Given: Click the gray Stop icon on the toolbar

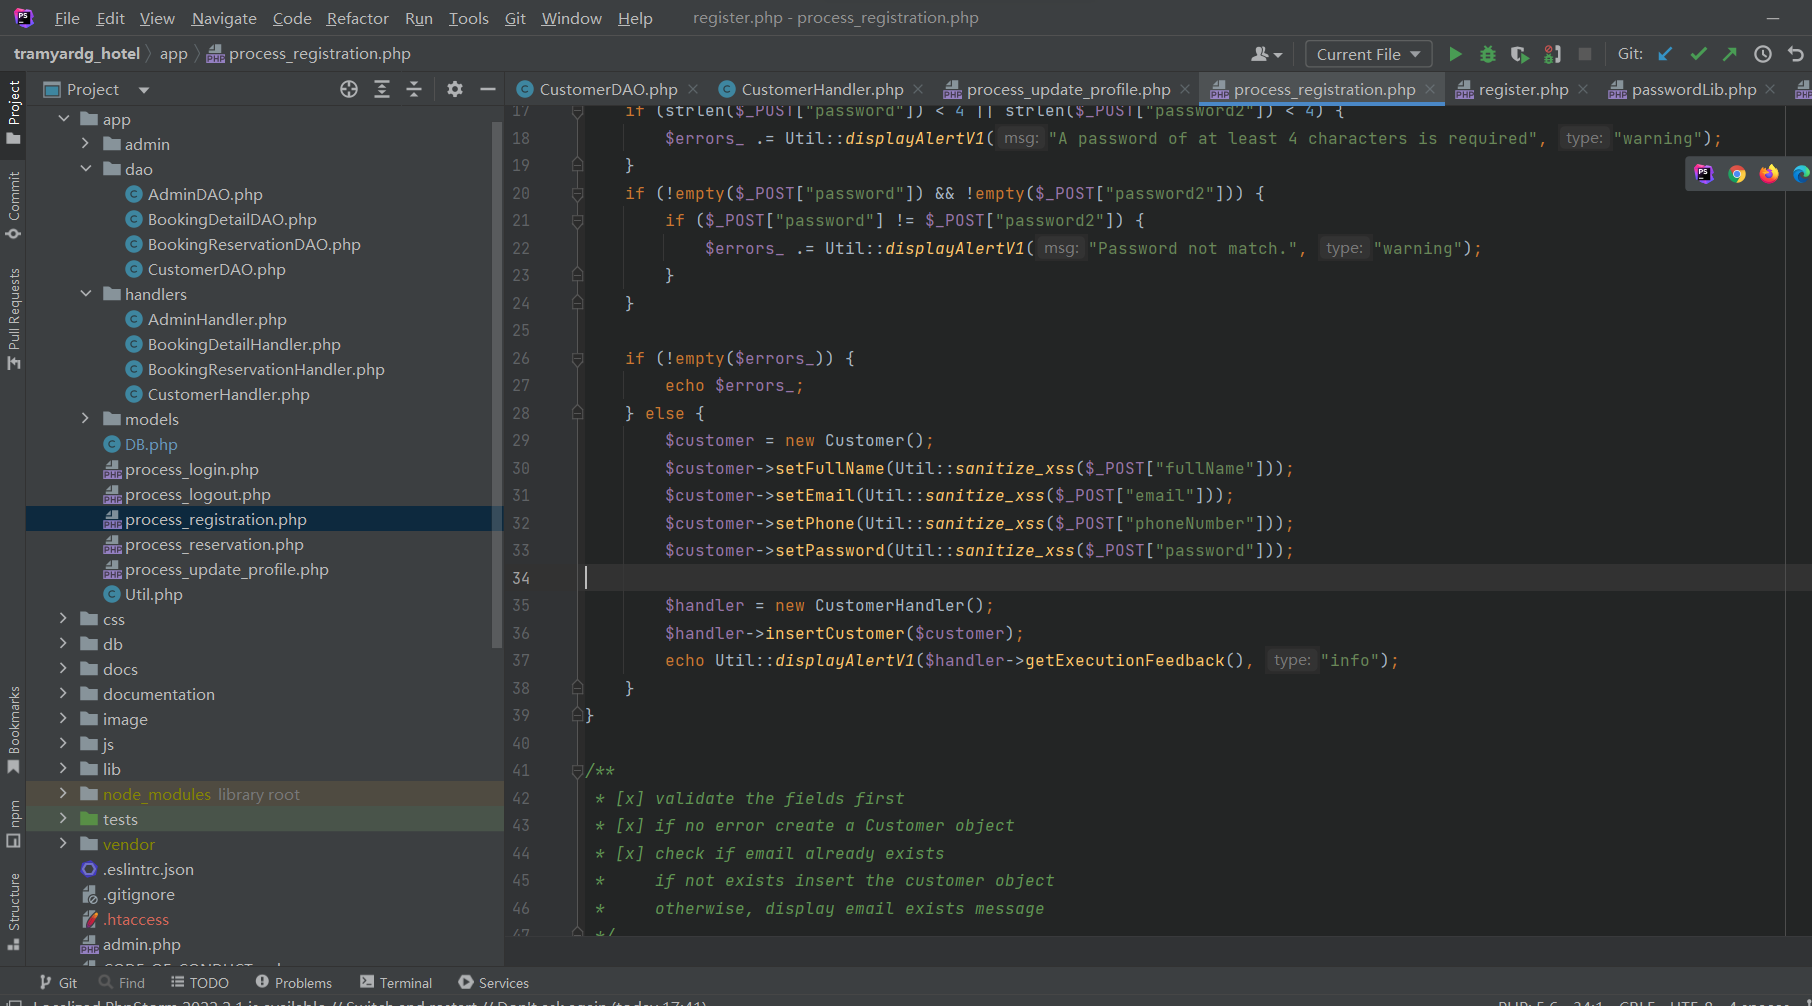Looking at the screenshot, I should pos(1584,54).
